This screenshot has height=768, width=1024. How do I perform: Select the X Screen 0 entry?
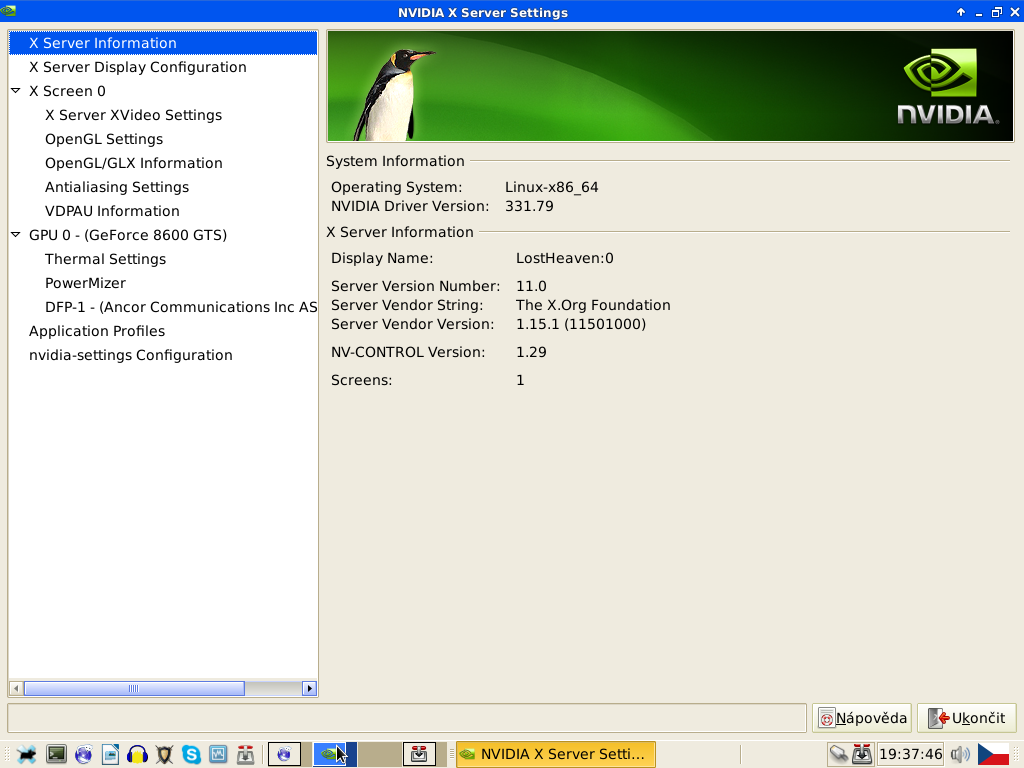[x=67, y=91]
